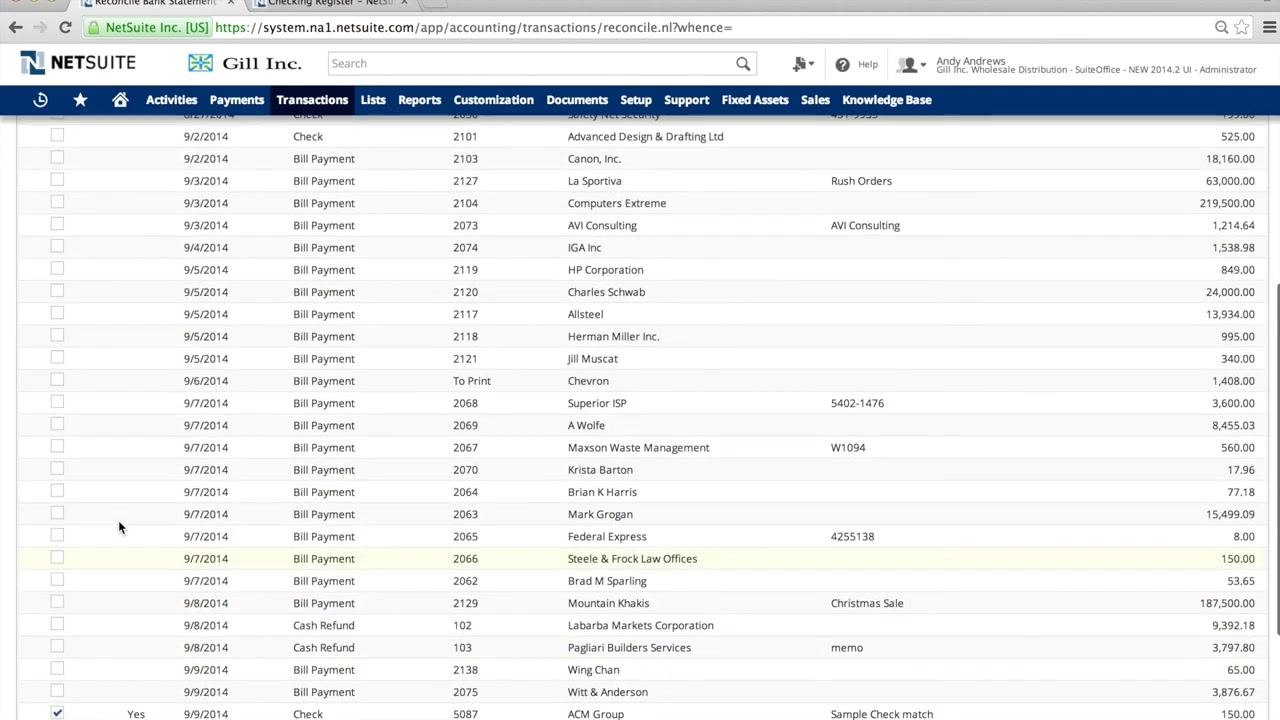
Task: Click the Christmas Sale memo text
Action: tap(867, 603)
